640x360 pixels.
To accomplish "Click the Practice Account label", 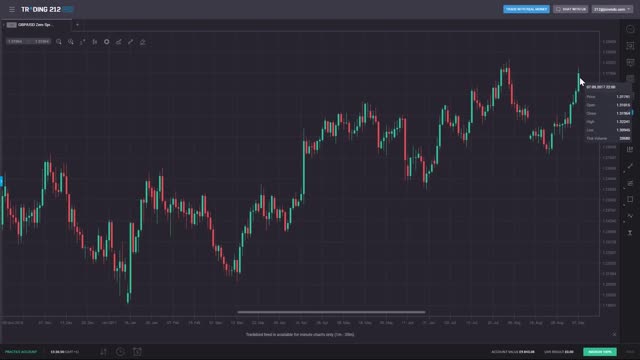I will 21,351.
